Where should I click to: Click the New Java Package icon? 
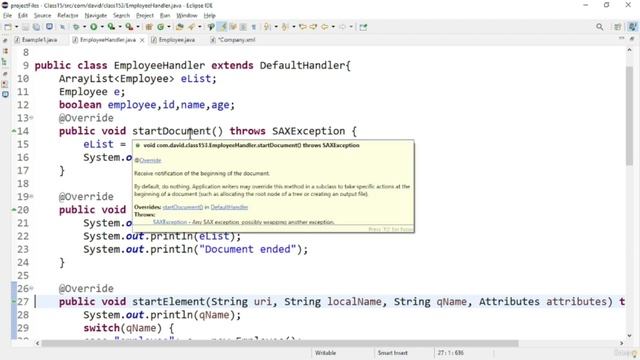coord(149,27)
